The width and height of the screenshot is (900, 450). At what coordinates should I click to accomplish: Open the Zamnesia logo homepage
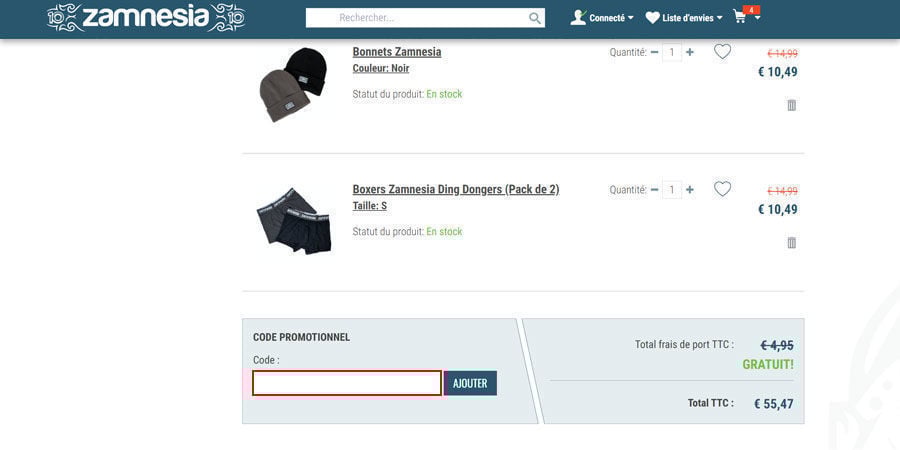tap(146, 17)
